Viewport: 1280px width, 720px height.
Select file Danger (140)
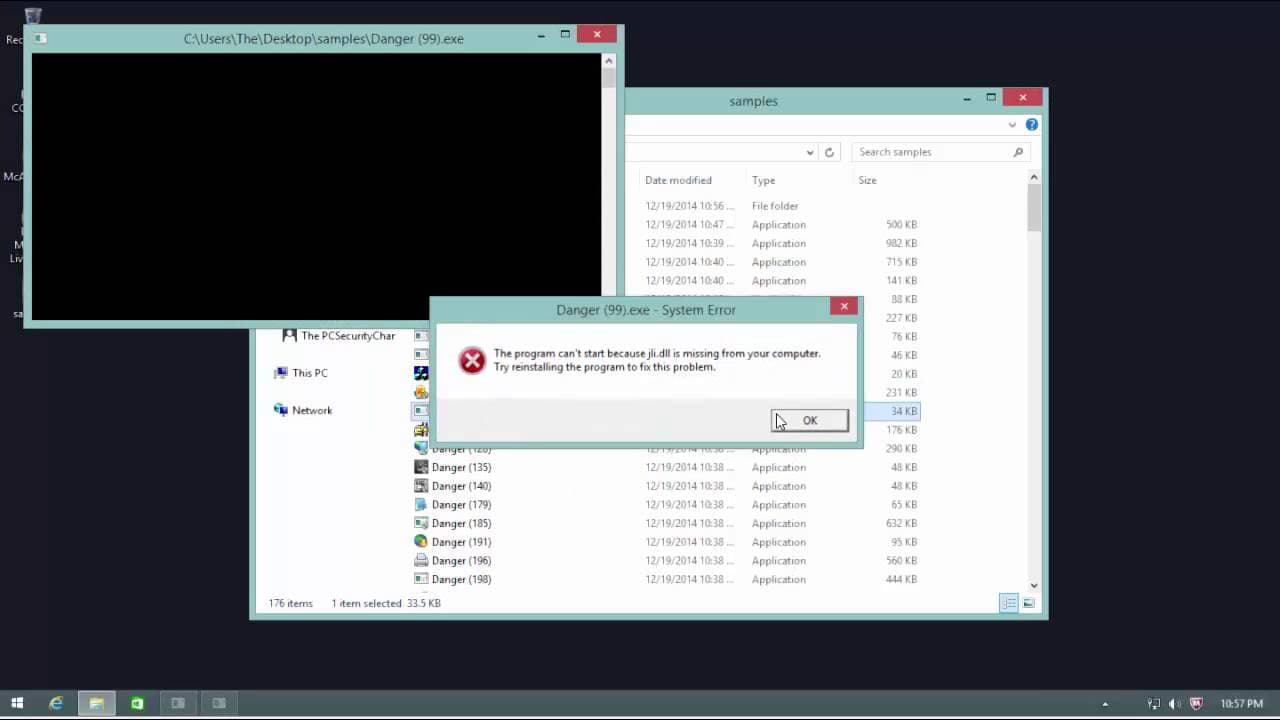pos(461,486)
